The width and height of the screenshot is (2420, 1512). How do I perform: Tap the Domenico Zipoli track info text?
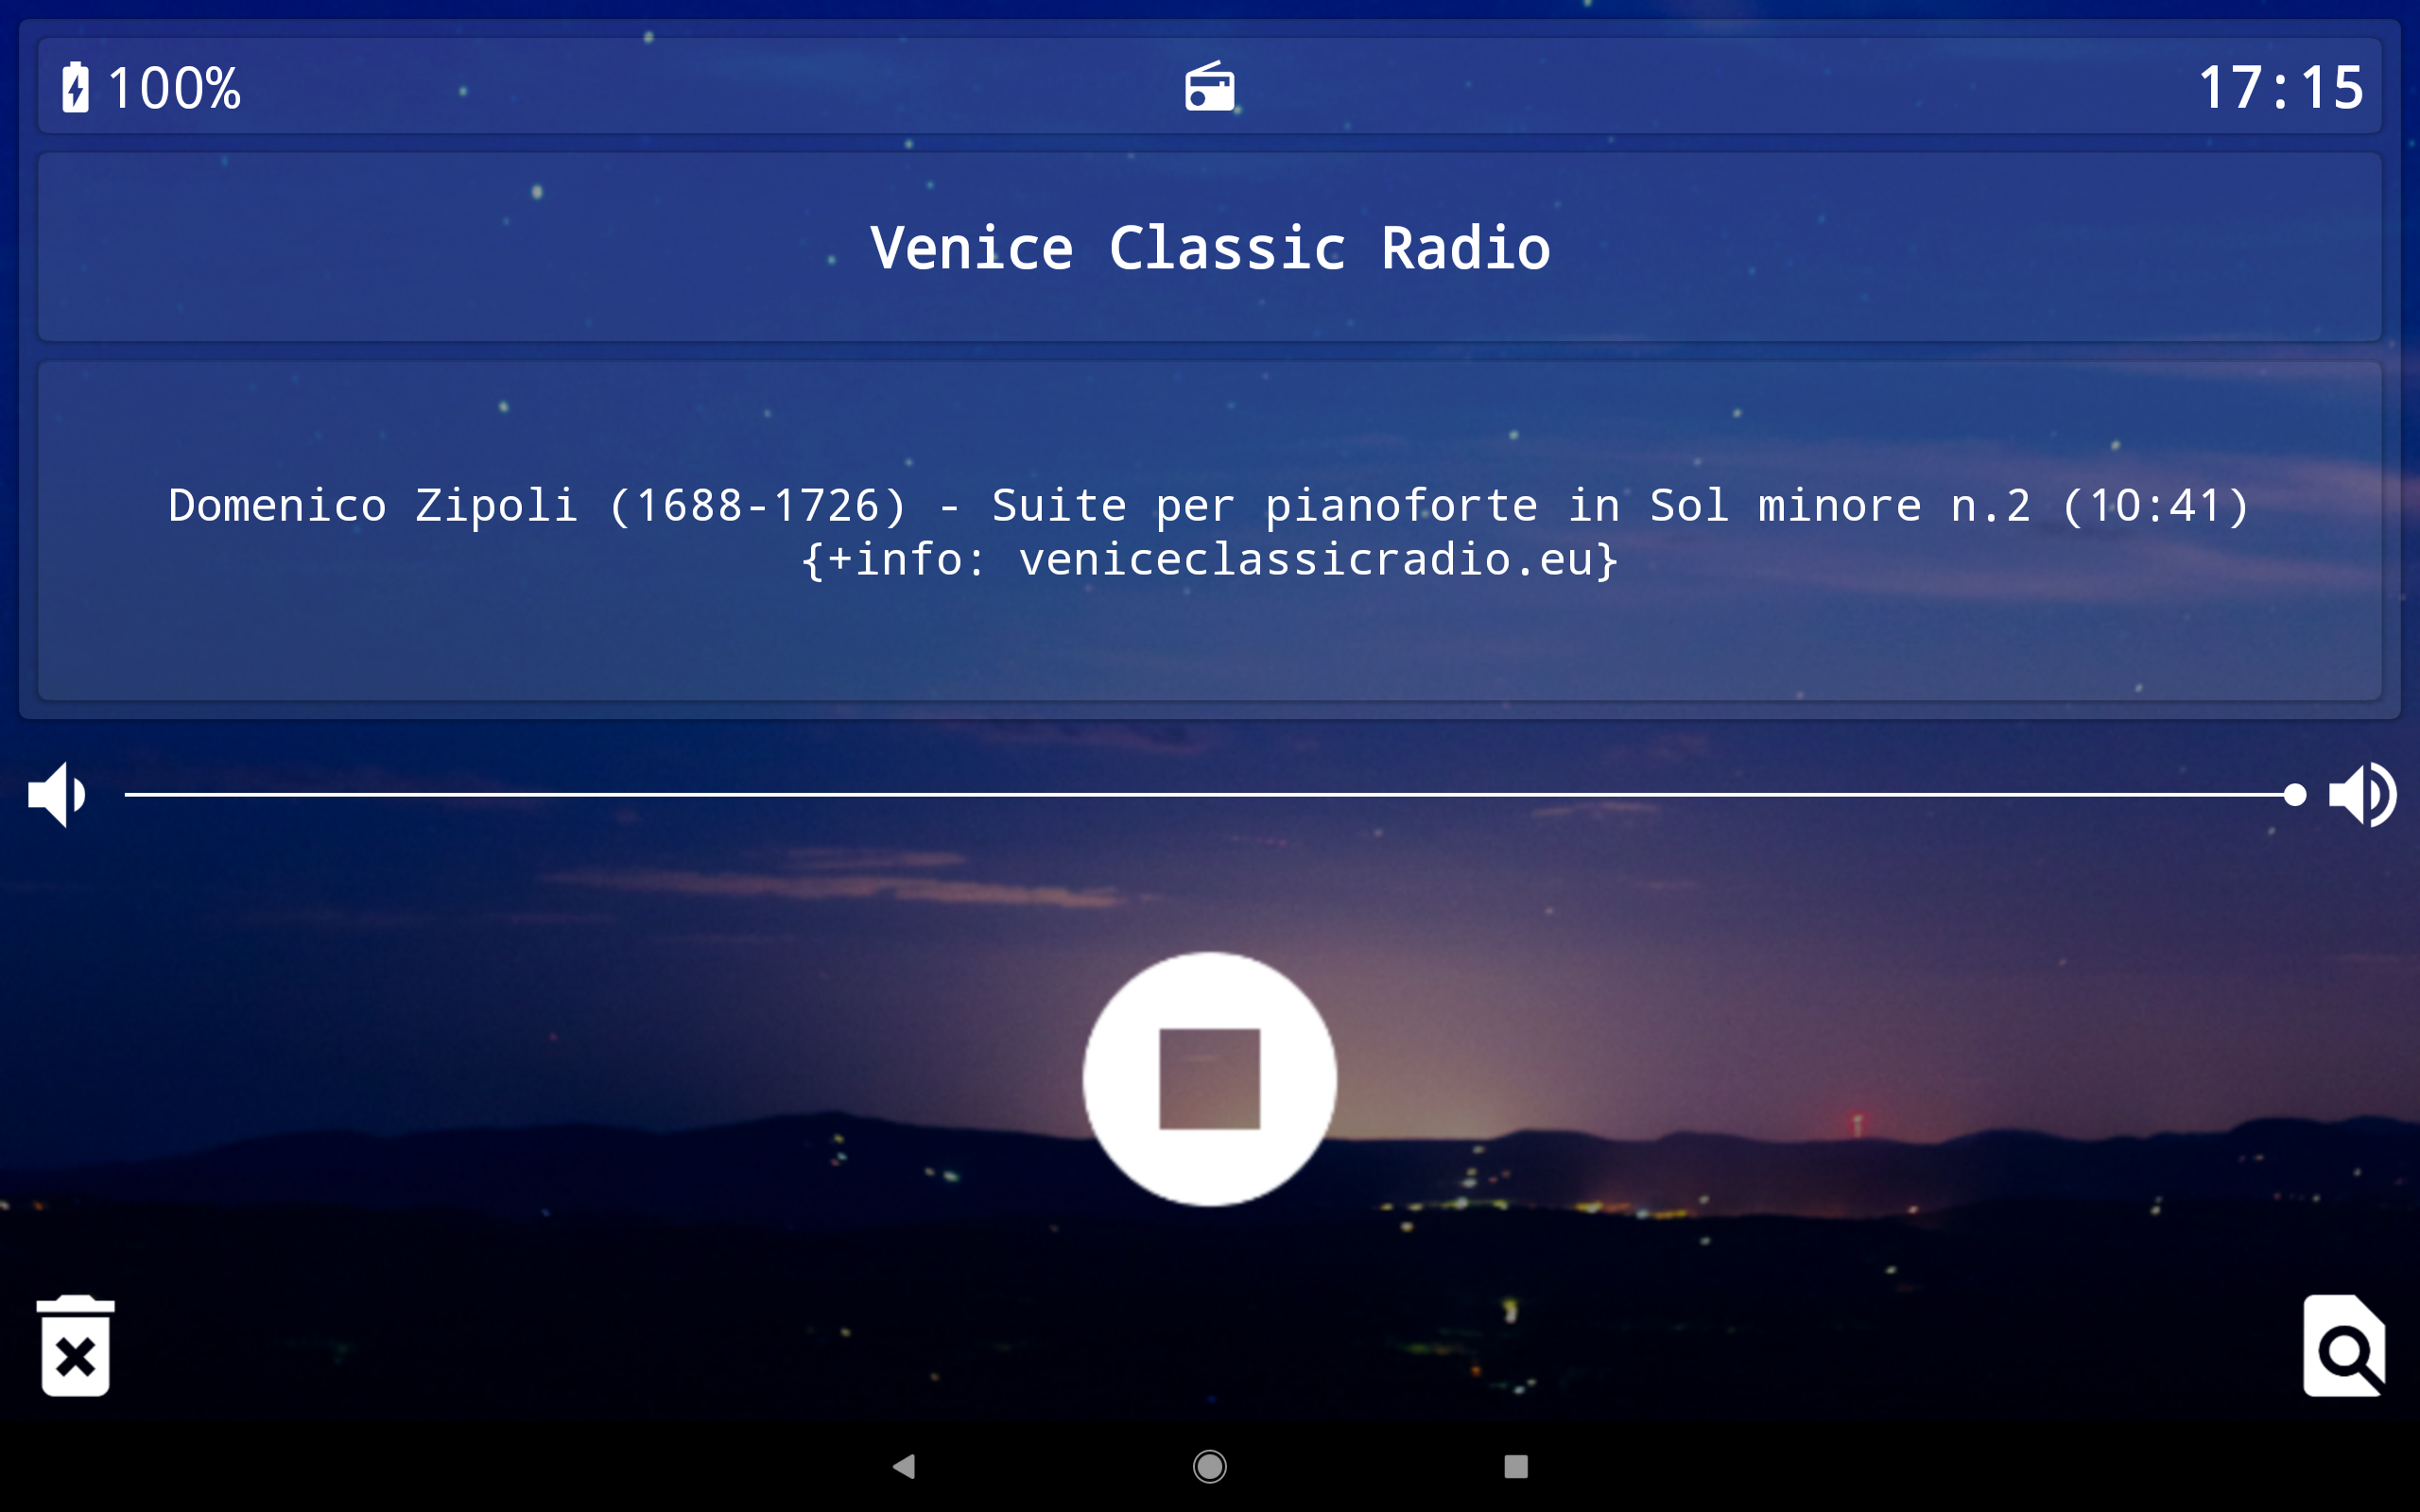click(x=1210, y=506)
